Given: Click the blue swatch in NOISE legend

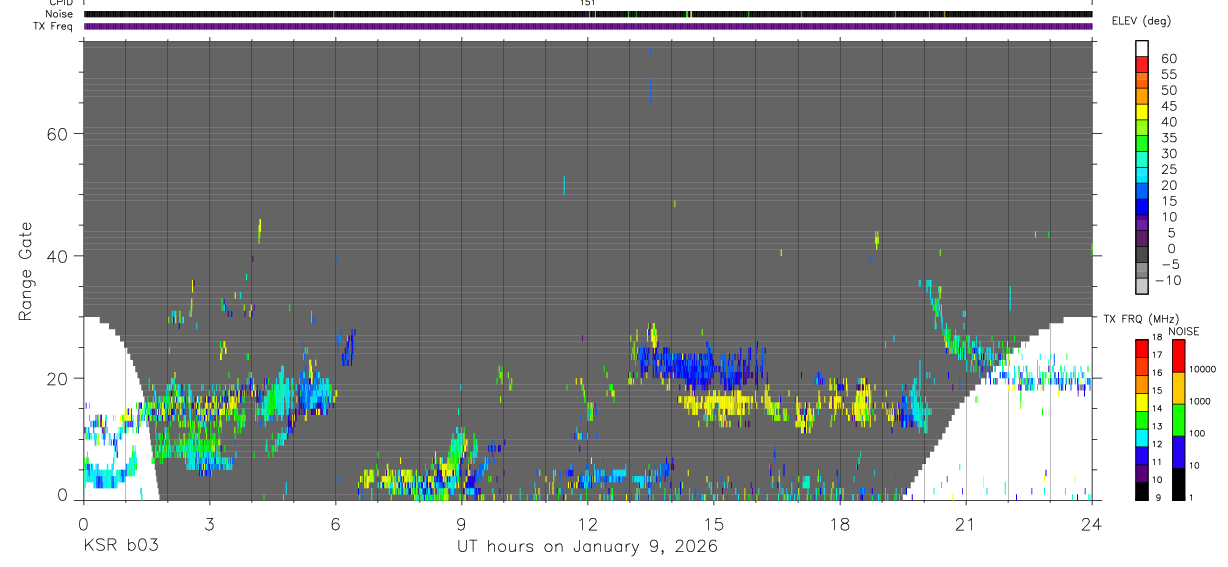Looking at the screenshot, I should (x=1179, y=450).
